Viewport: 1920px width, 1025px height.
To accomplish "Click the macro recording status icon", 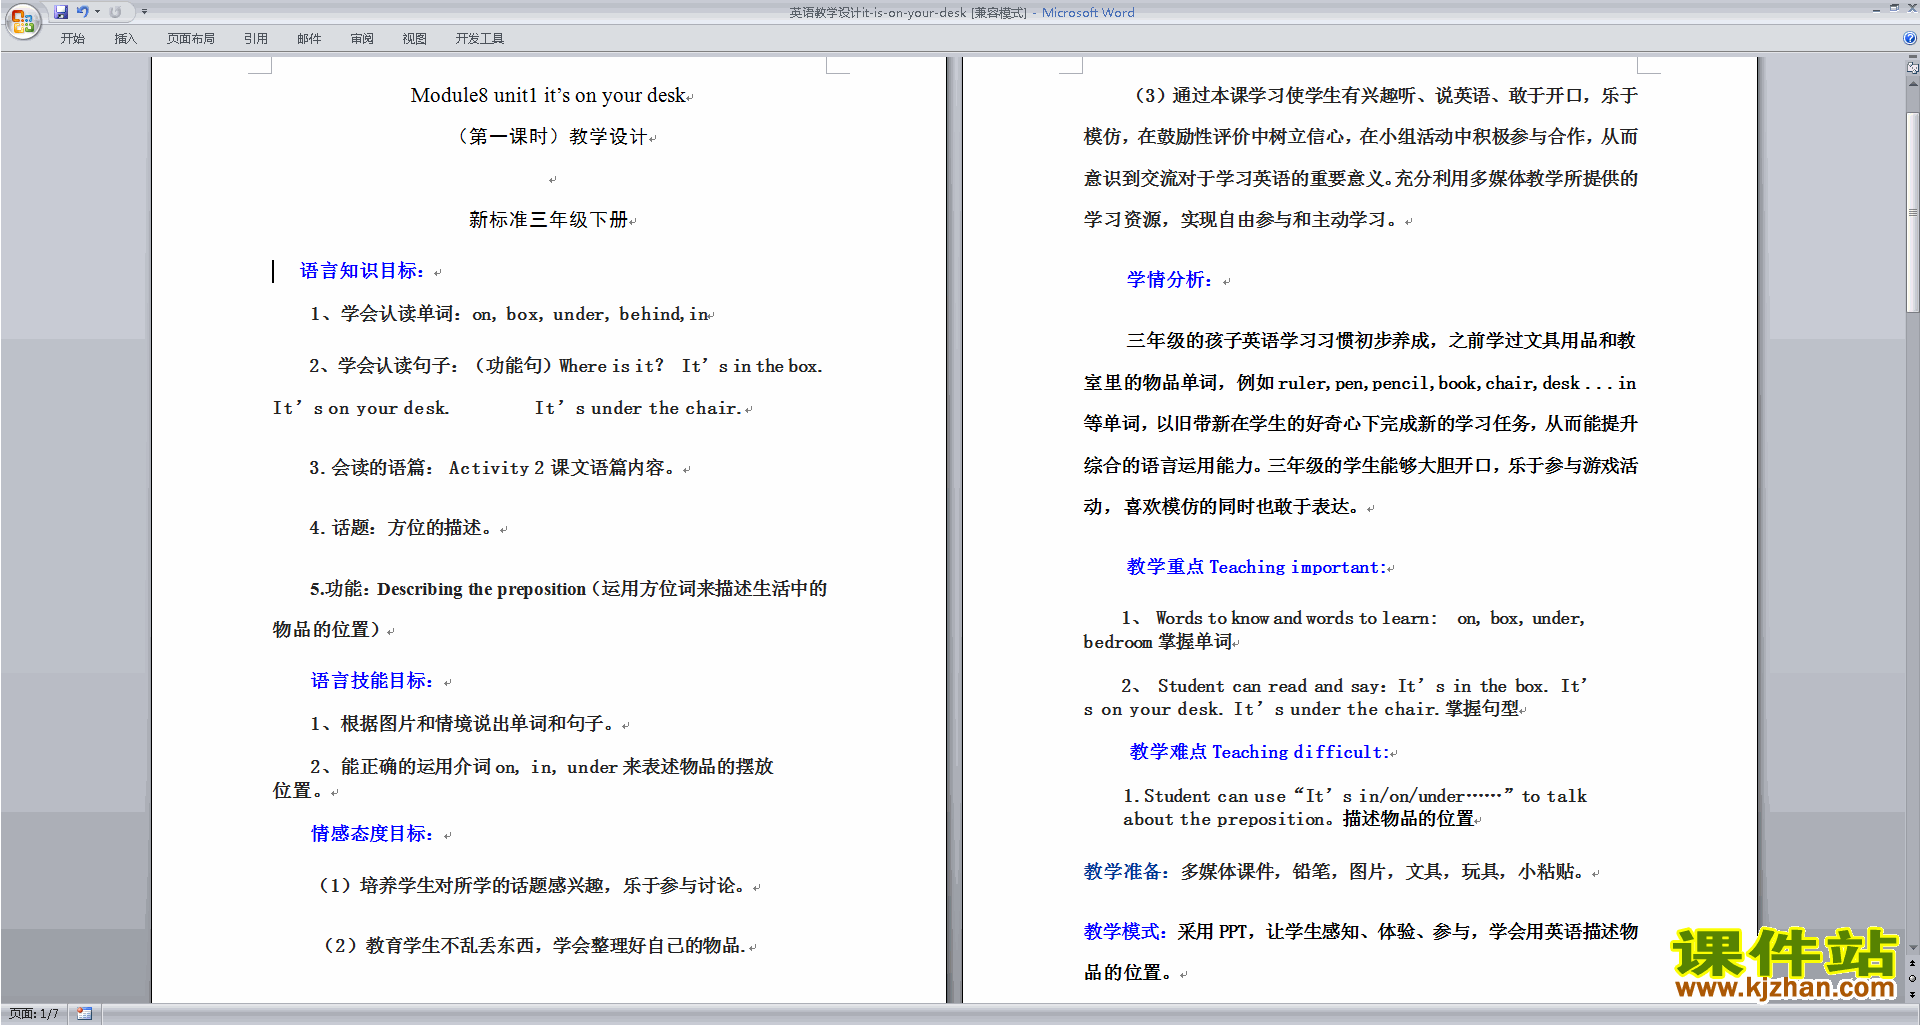I will coord(84,1014).
